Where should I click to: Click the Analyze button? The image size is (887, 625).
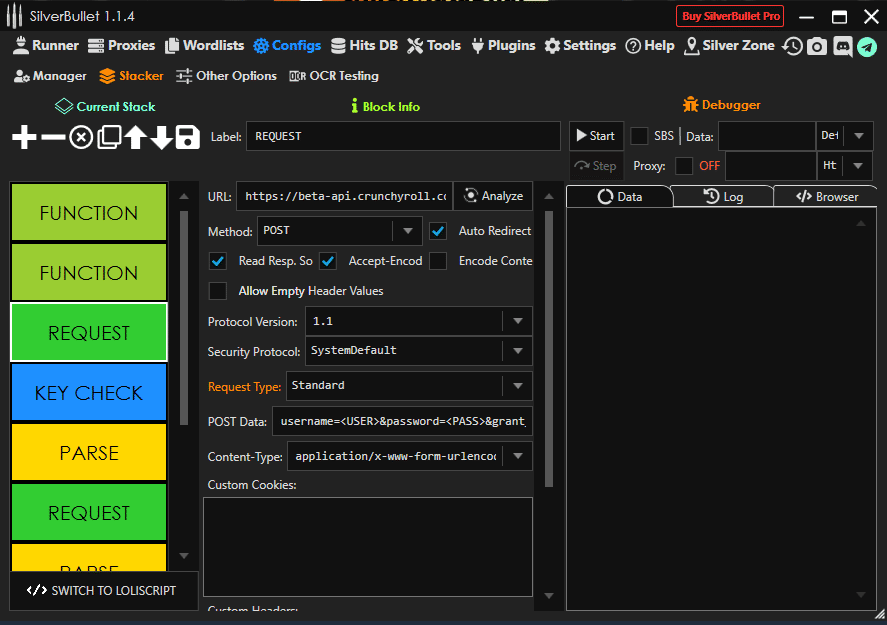tap(493, 196)
